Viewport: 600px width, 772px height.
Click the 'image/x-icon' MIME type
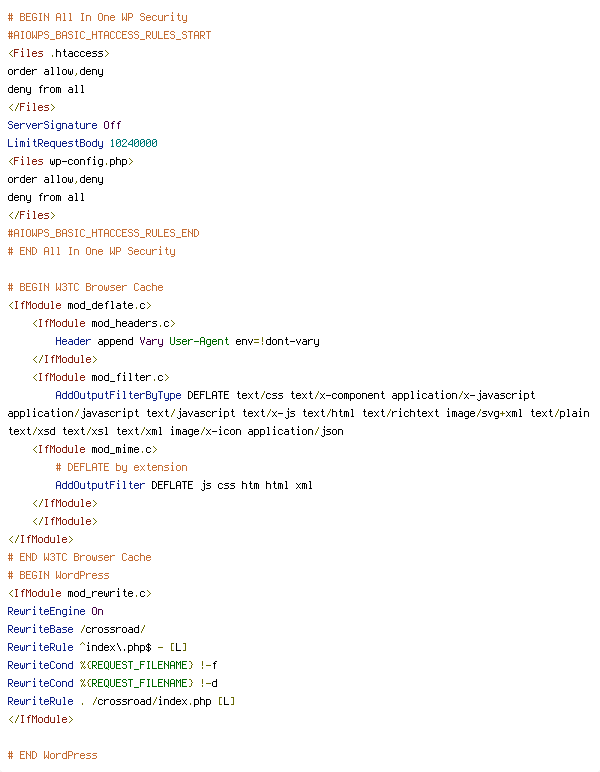click(206, 431)
